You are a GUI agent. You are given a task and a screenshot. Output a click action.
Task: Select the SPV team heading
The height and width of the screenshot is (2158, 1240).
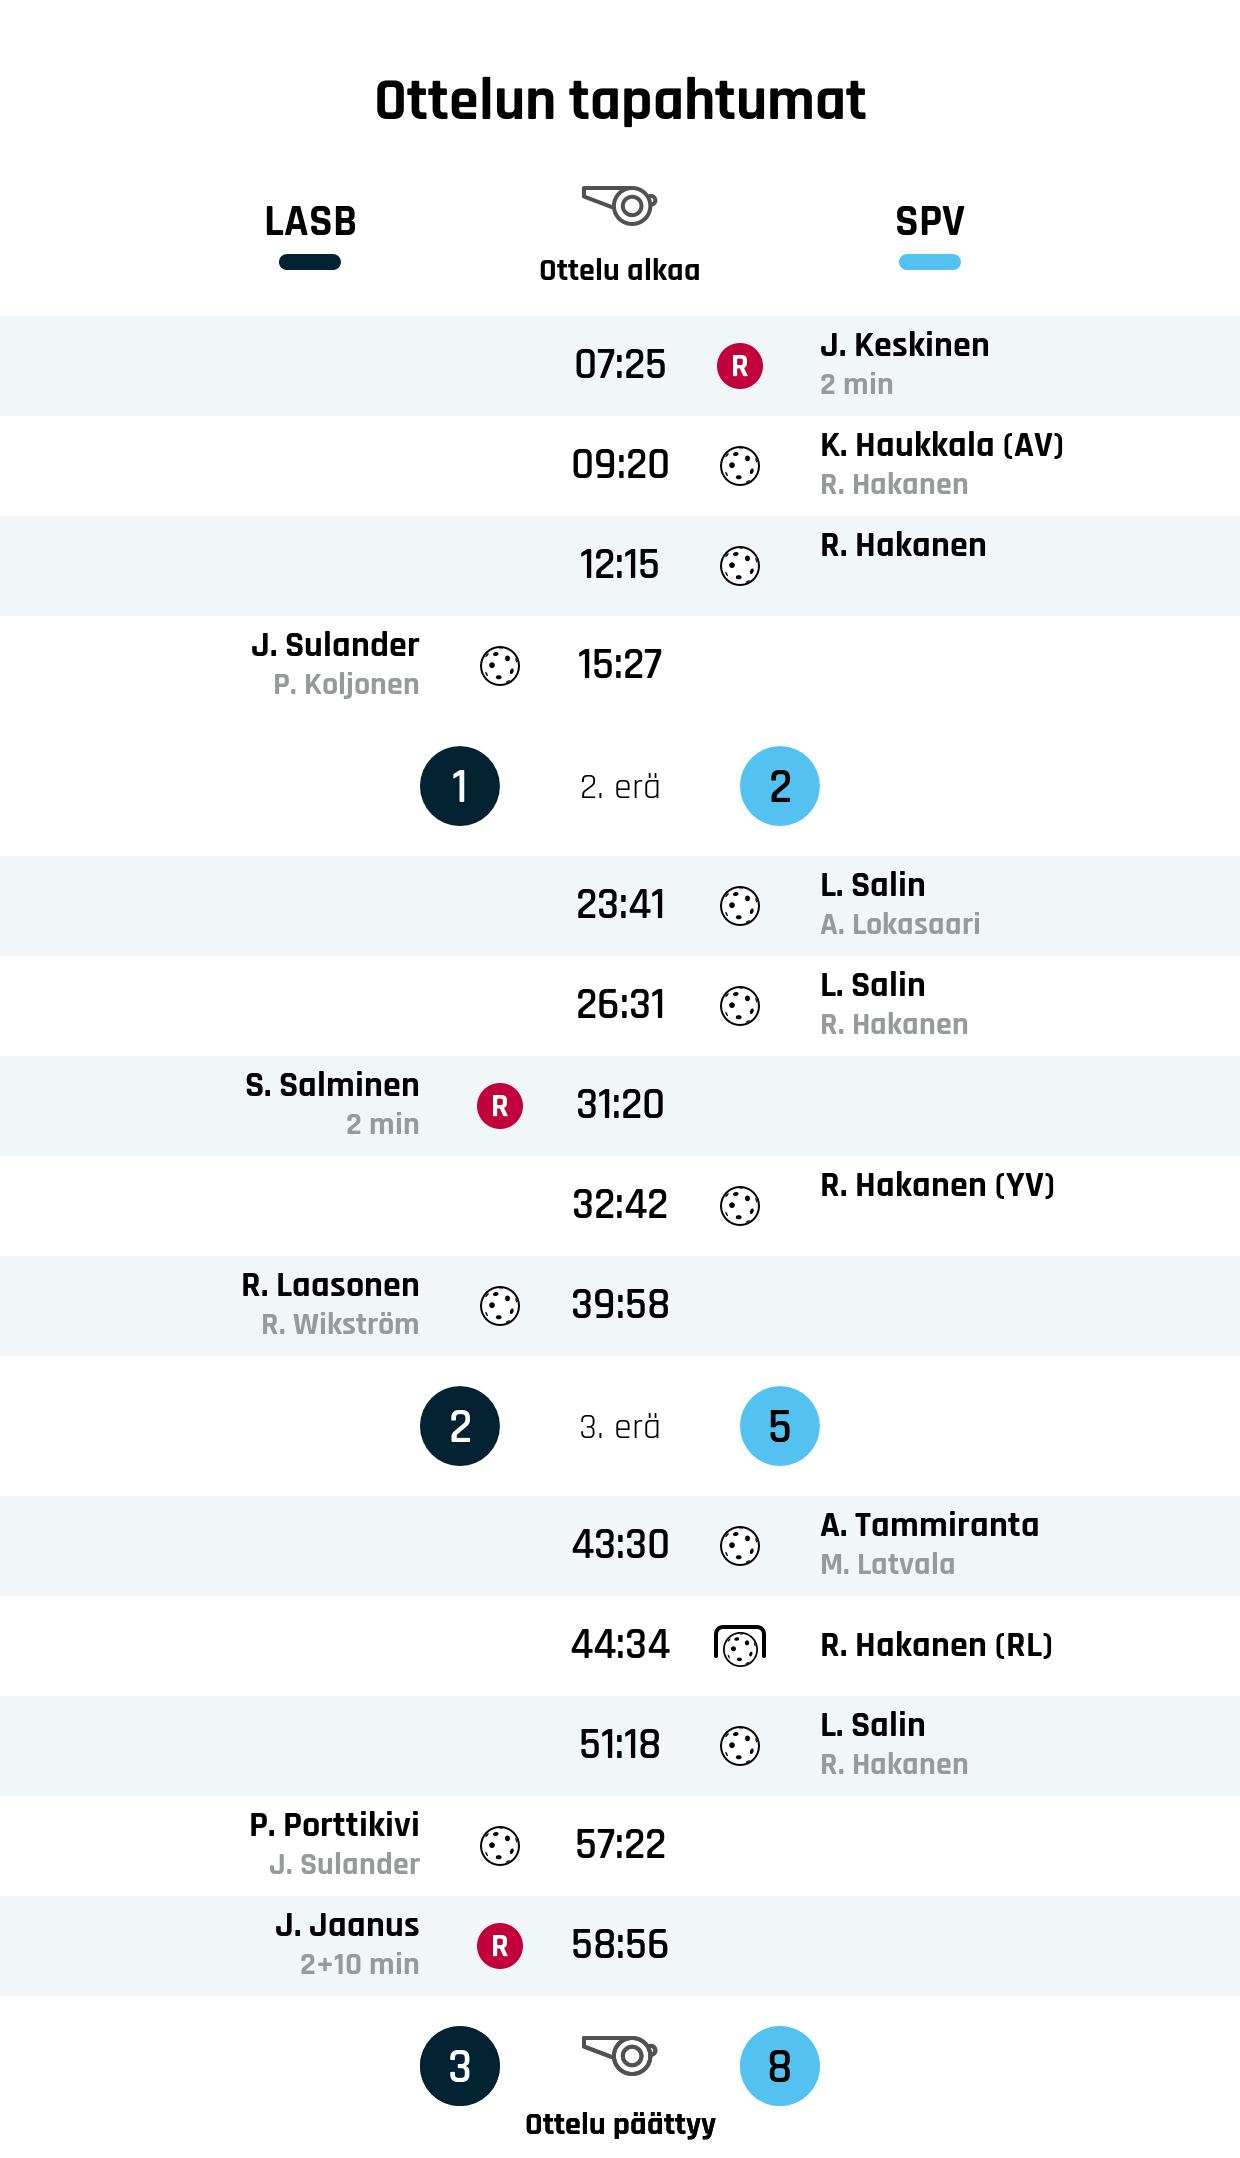(929, 221)
